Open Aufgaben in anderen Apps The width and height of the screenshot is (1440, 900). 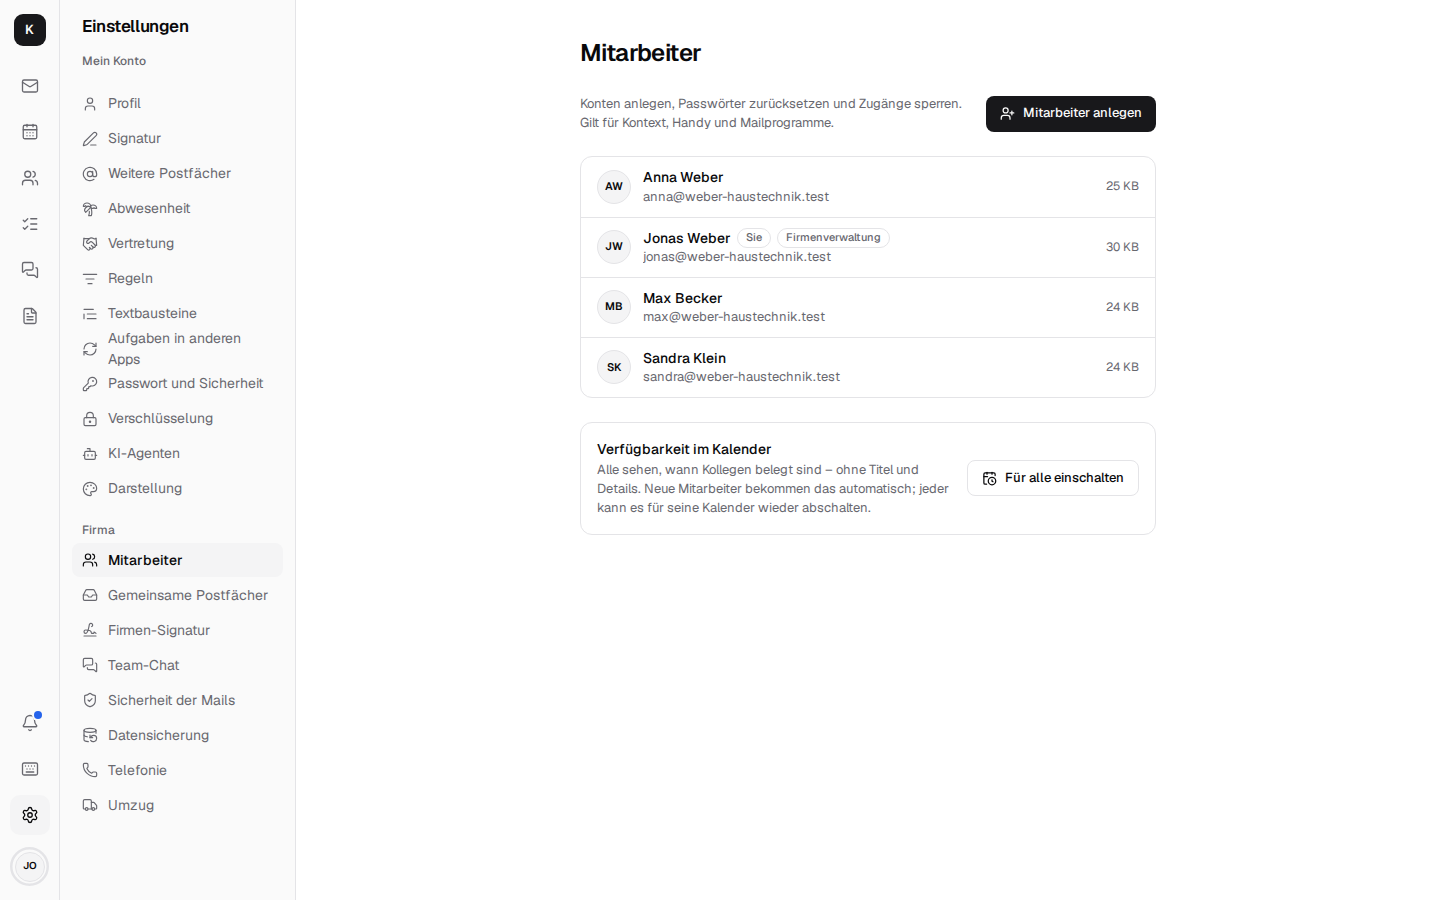(x=177, y=348)
